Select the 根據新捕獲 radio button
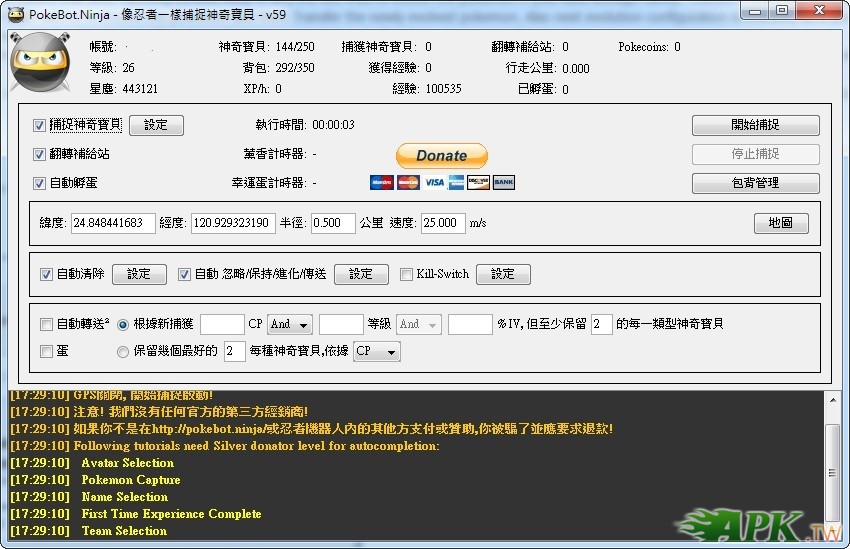This screenshot has height=549, width=850. coord(123,325)
